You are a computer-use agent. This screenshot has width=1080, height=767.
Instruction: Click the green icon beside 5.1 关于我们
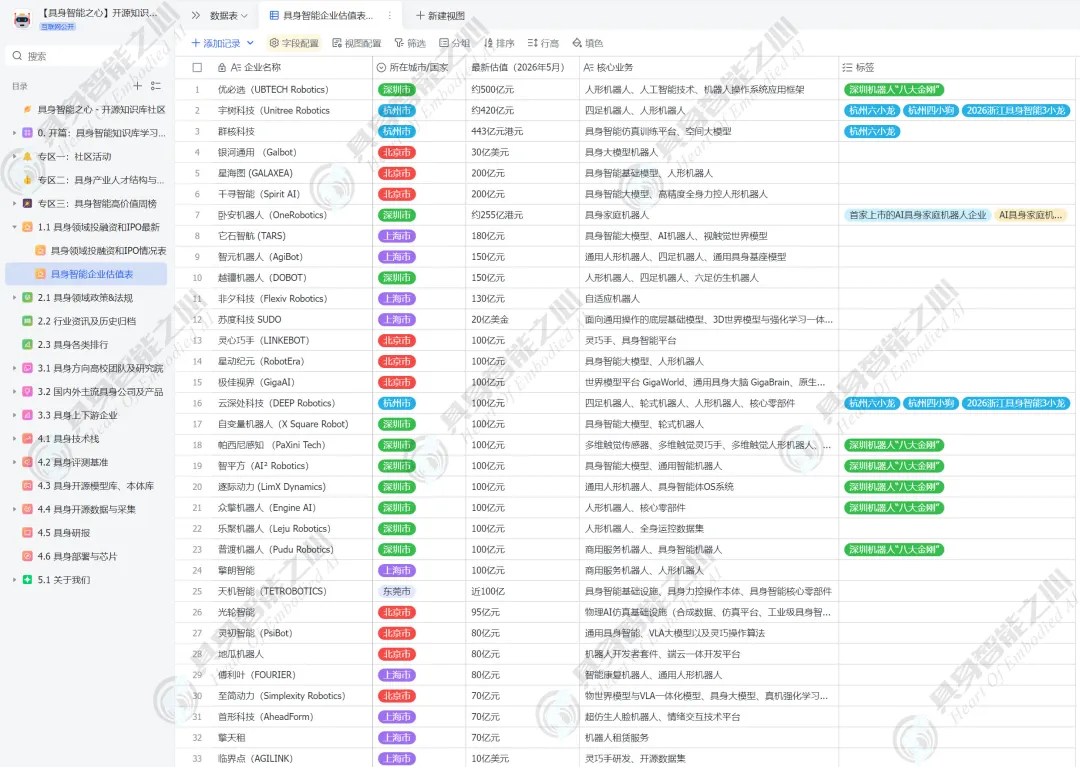coord(27,580)
